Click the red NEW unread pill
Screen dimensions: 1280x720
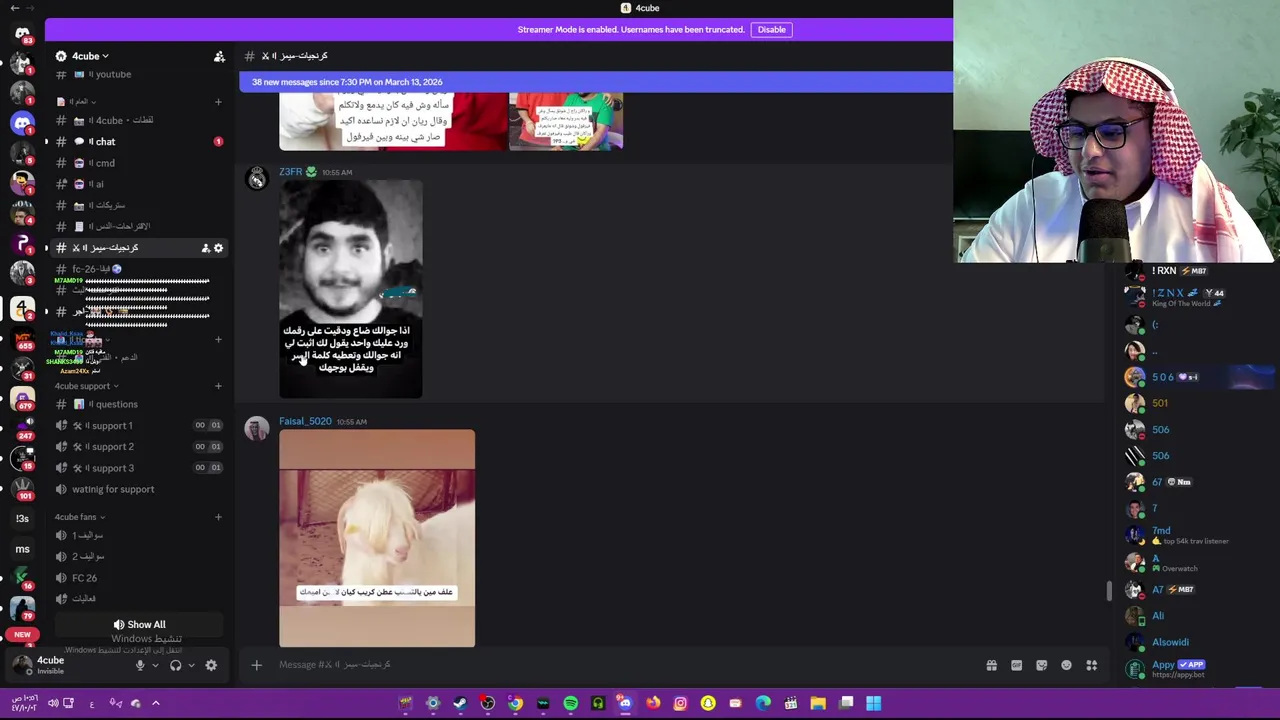[22, 635]
